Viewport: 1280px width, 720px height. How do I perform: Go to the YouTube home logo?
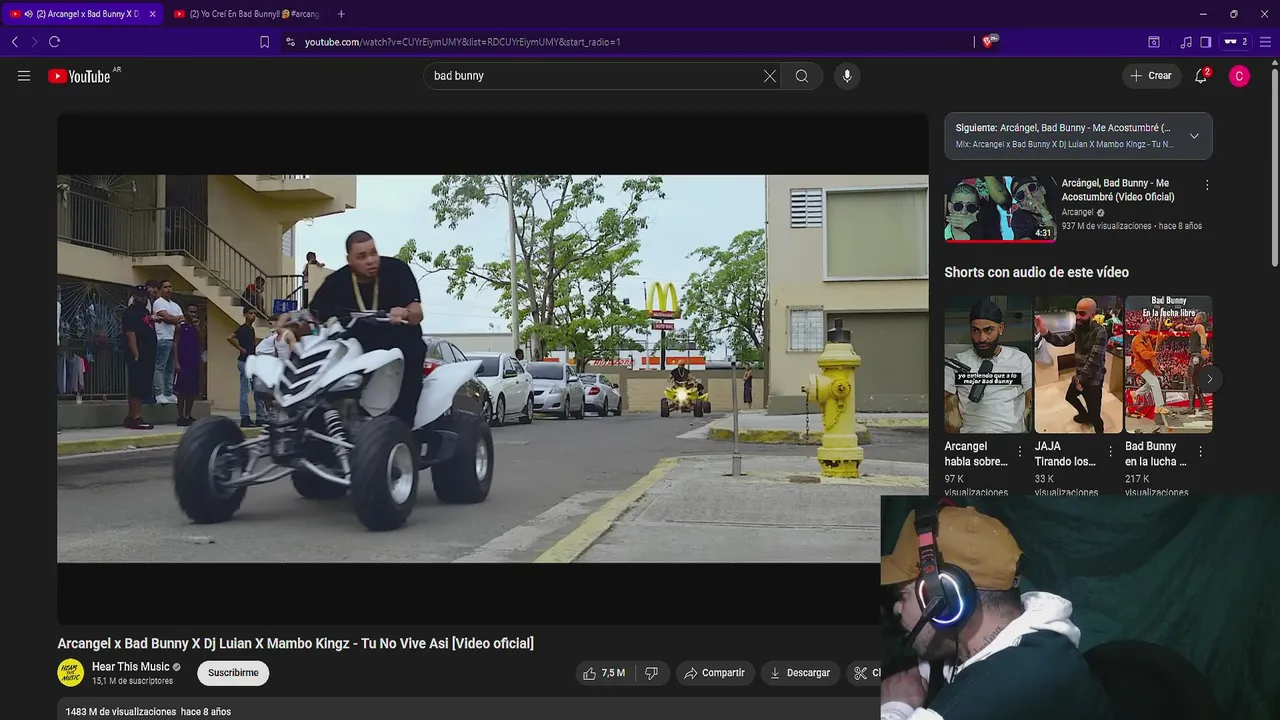(x=79, y=76)
